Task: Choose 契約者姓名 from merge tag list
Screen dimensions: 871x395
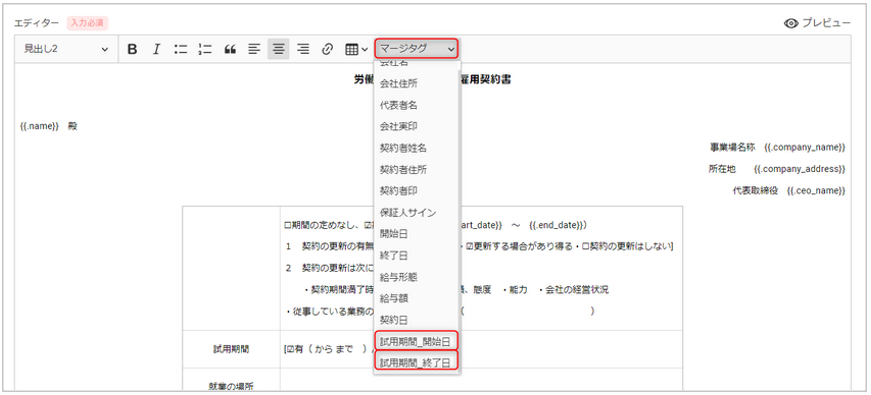Action: click(417, 148)
